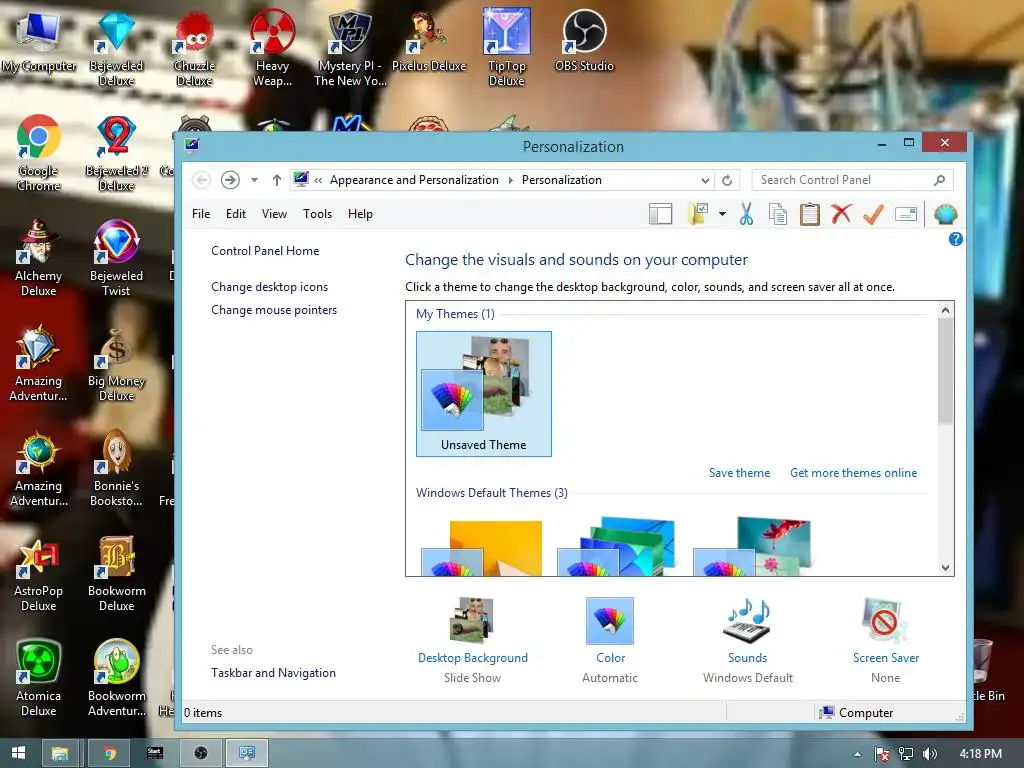
Task: Click the folder options icon in toolbar
Action: 698,214
